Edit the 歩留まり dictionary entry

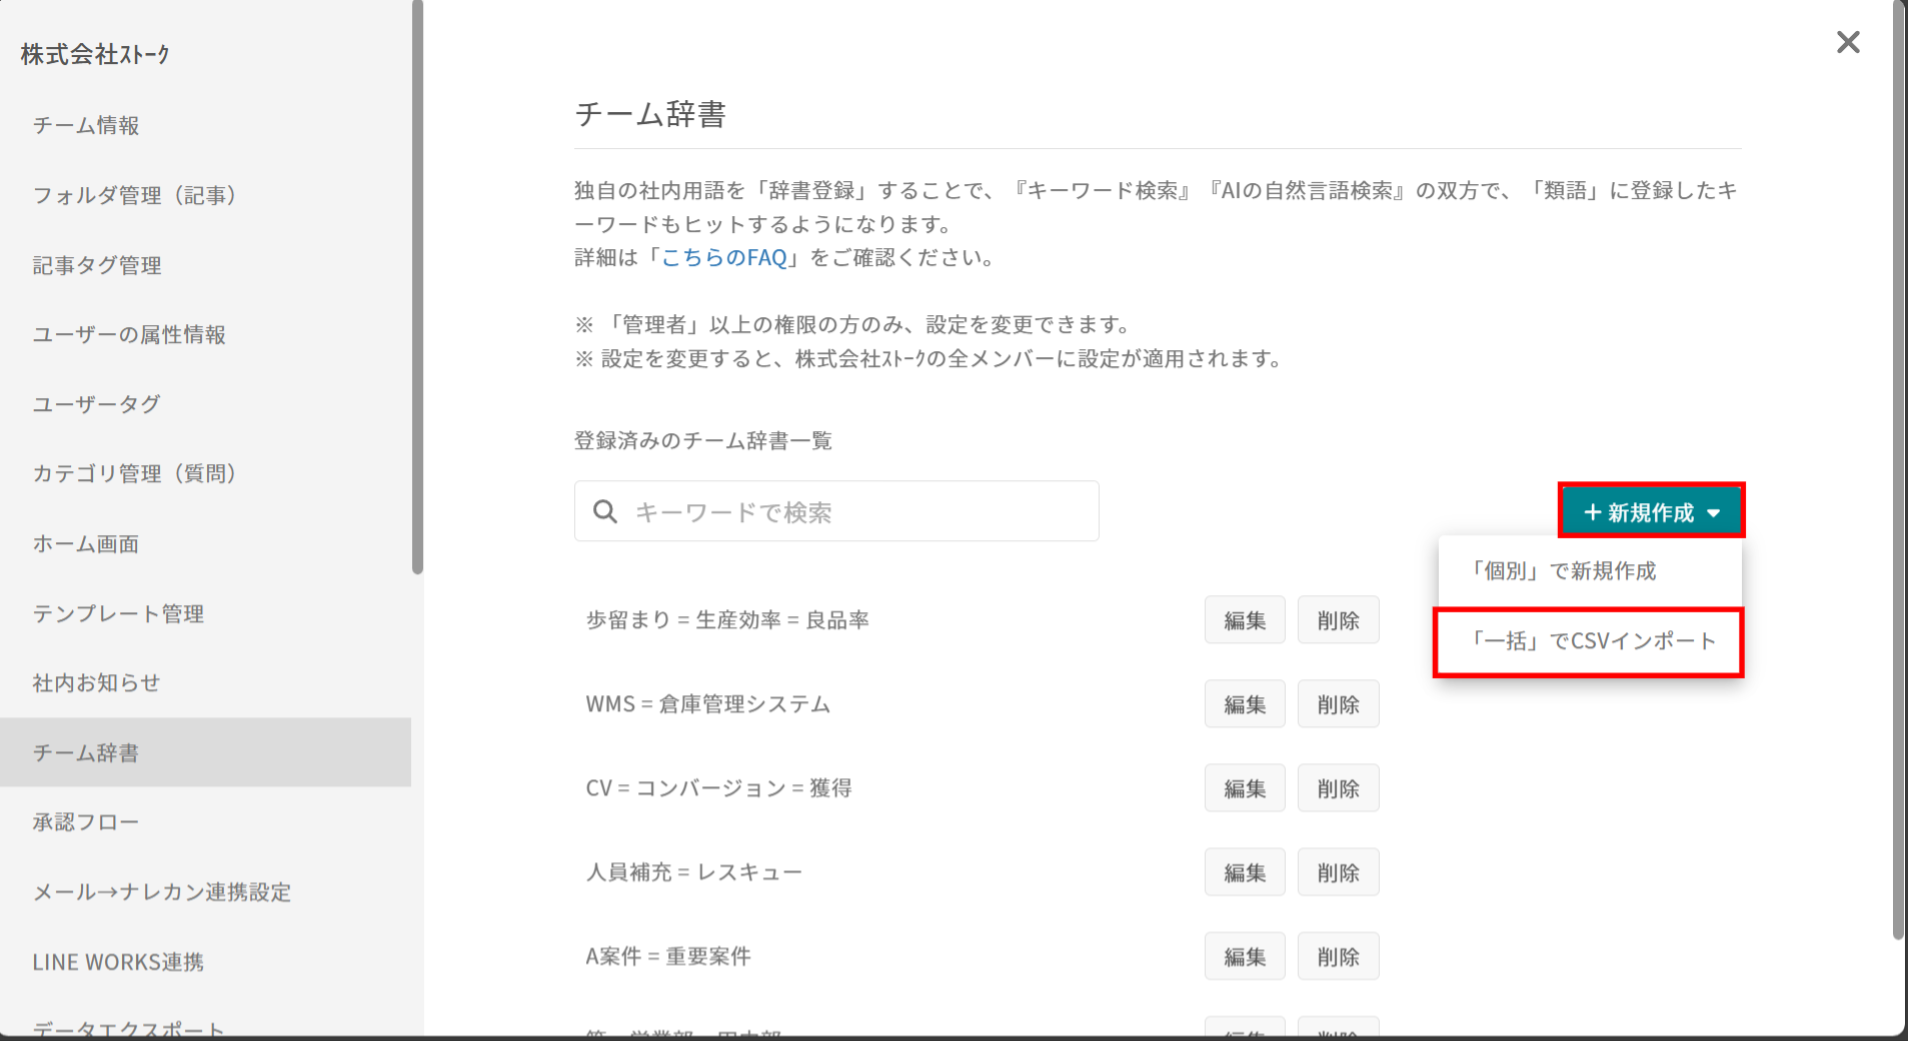(1244, 621)
